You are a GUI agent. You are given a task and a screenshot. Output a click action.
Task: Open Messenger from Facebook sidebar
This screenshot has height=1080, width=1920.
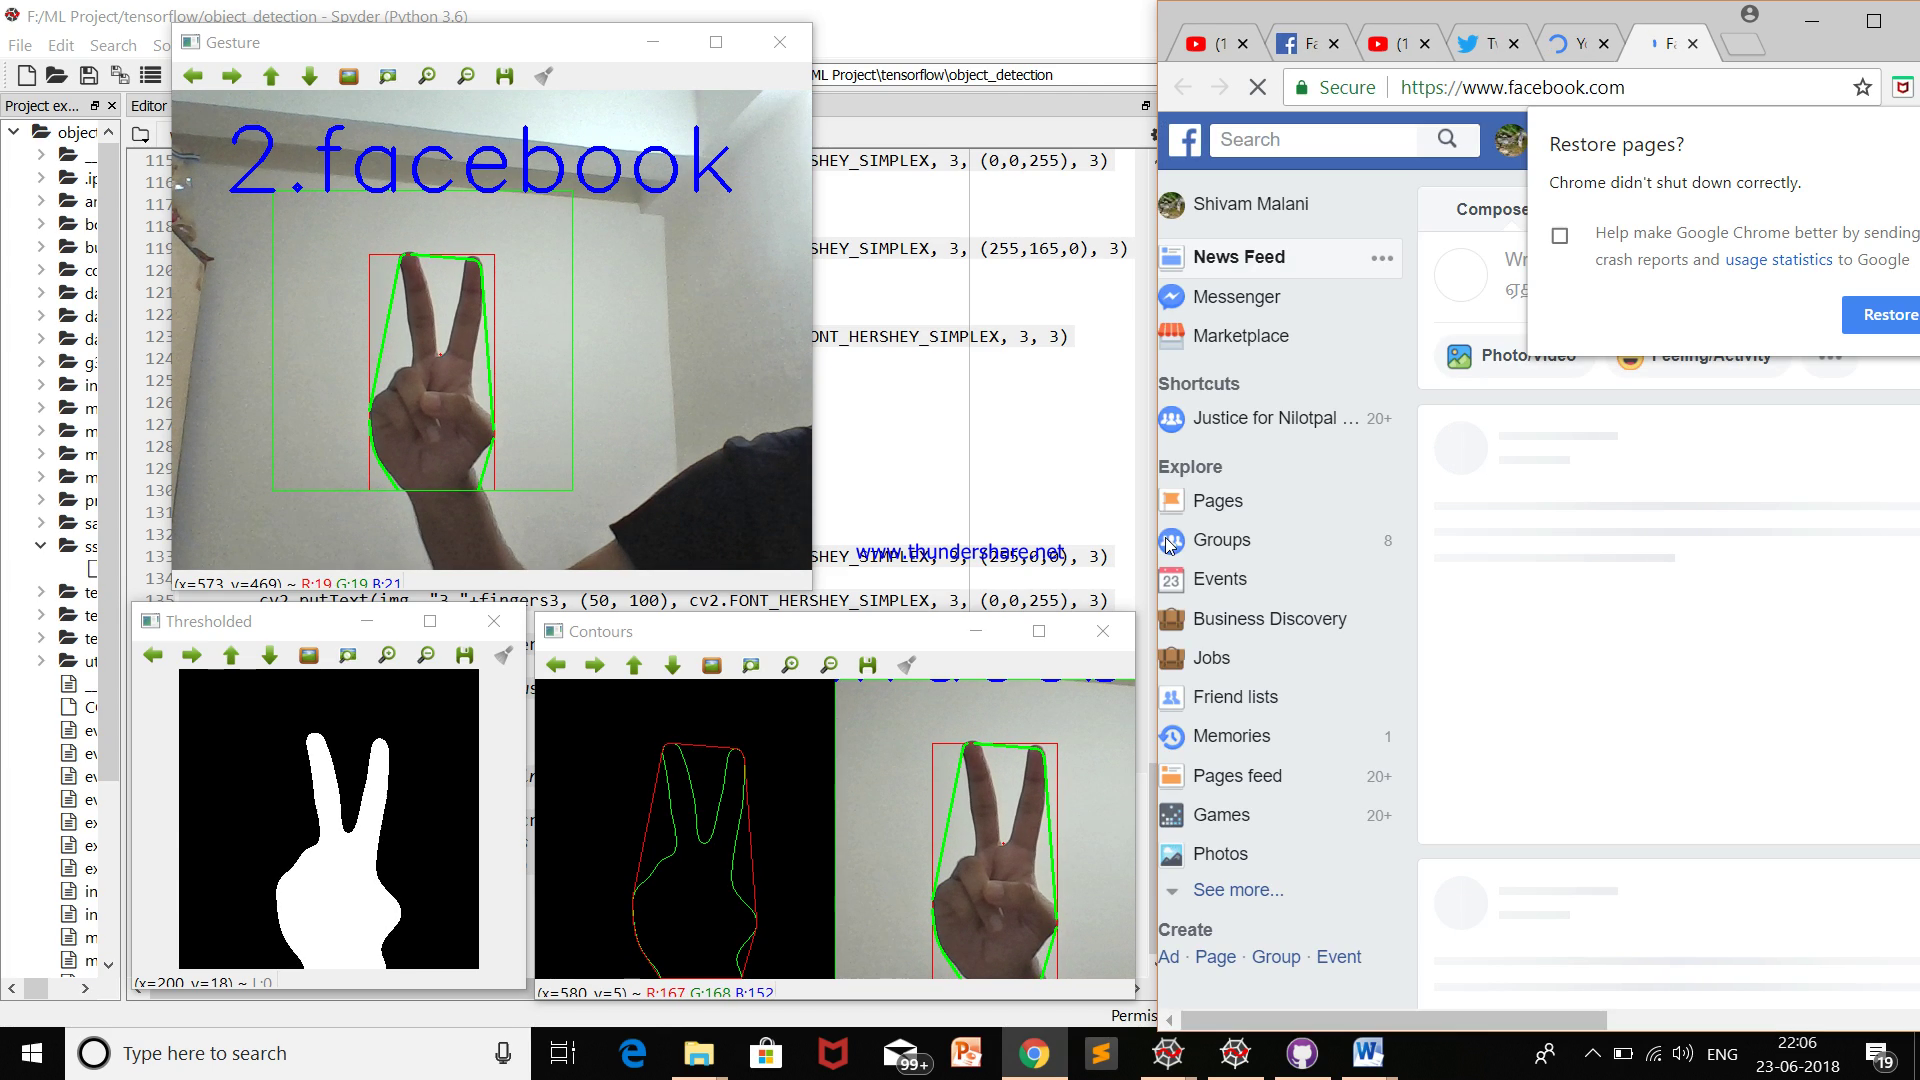(1236, 297)
